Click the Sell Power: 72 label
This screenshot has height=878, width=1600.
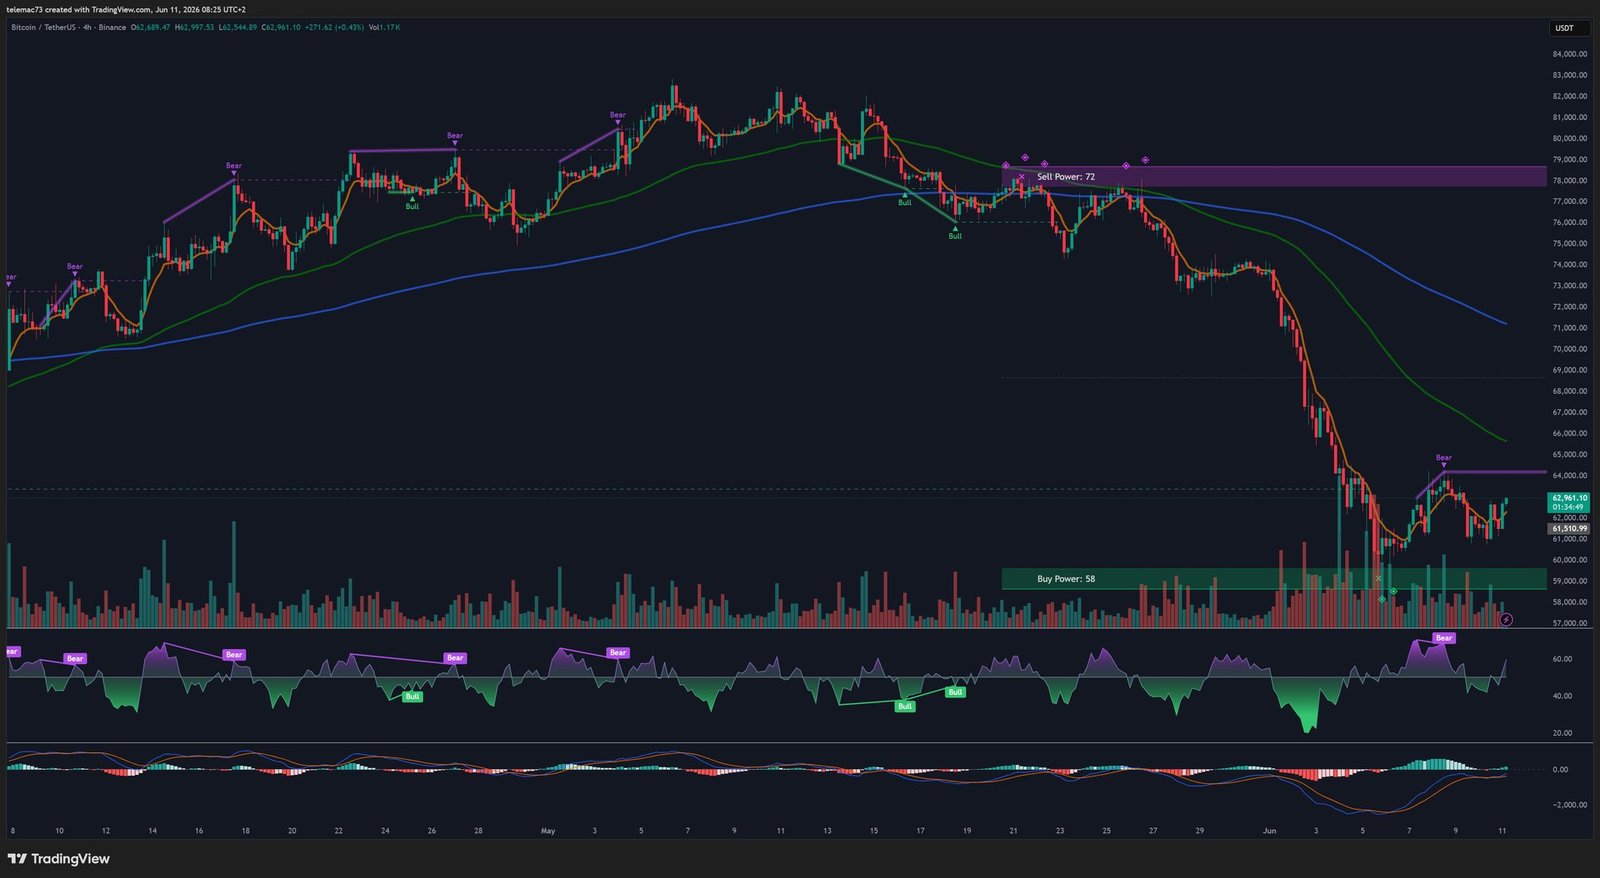click(x=1065, y=177)
